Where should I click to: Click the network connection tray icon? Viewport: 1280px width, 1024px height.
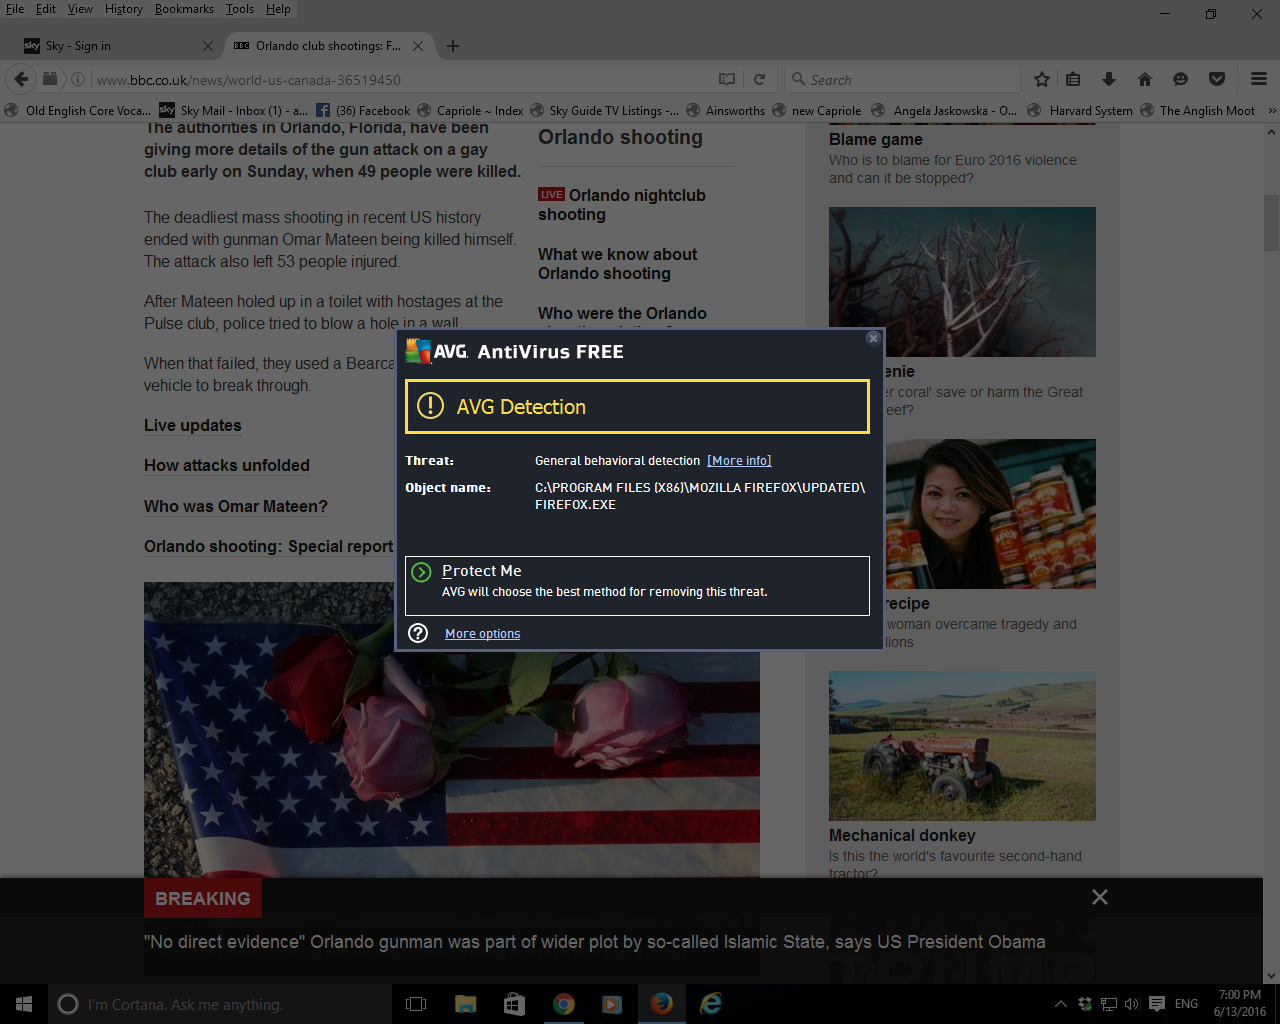1109,1004
